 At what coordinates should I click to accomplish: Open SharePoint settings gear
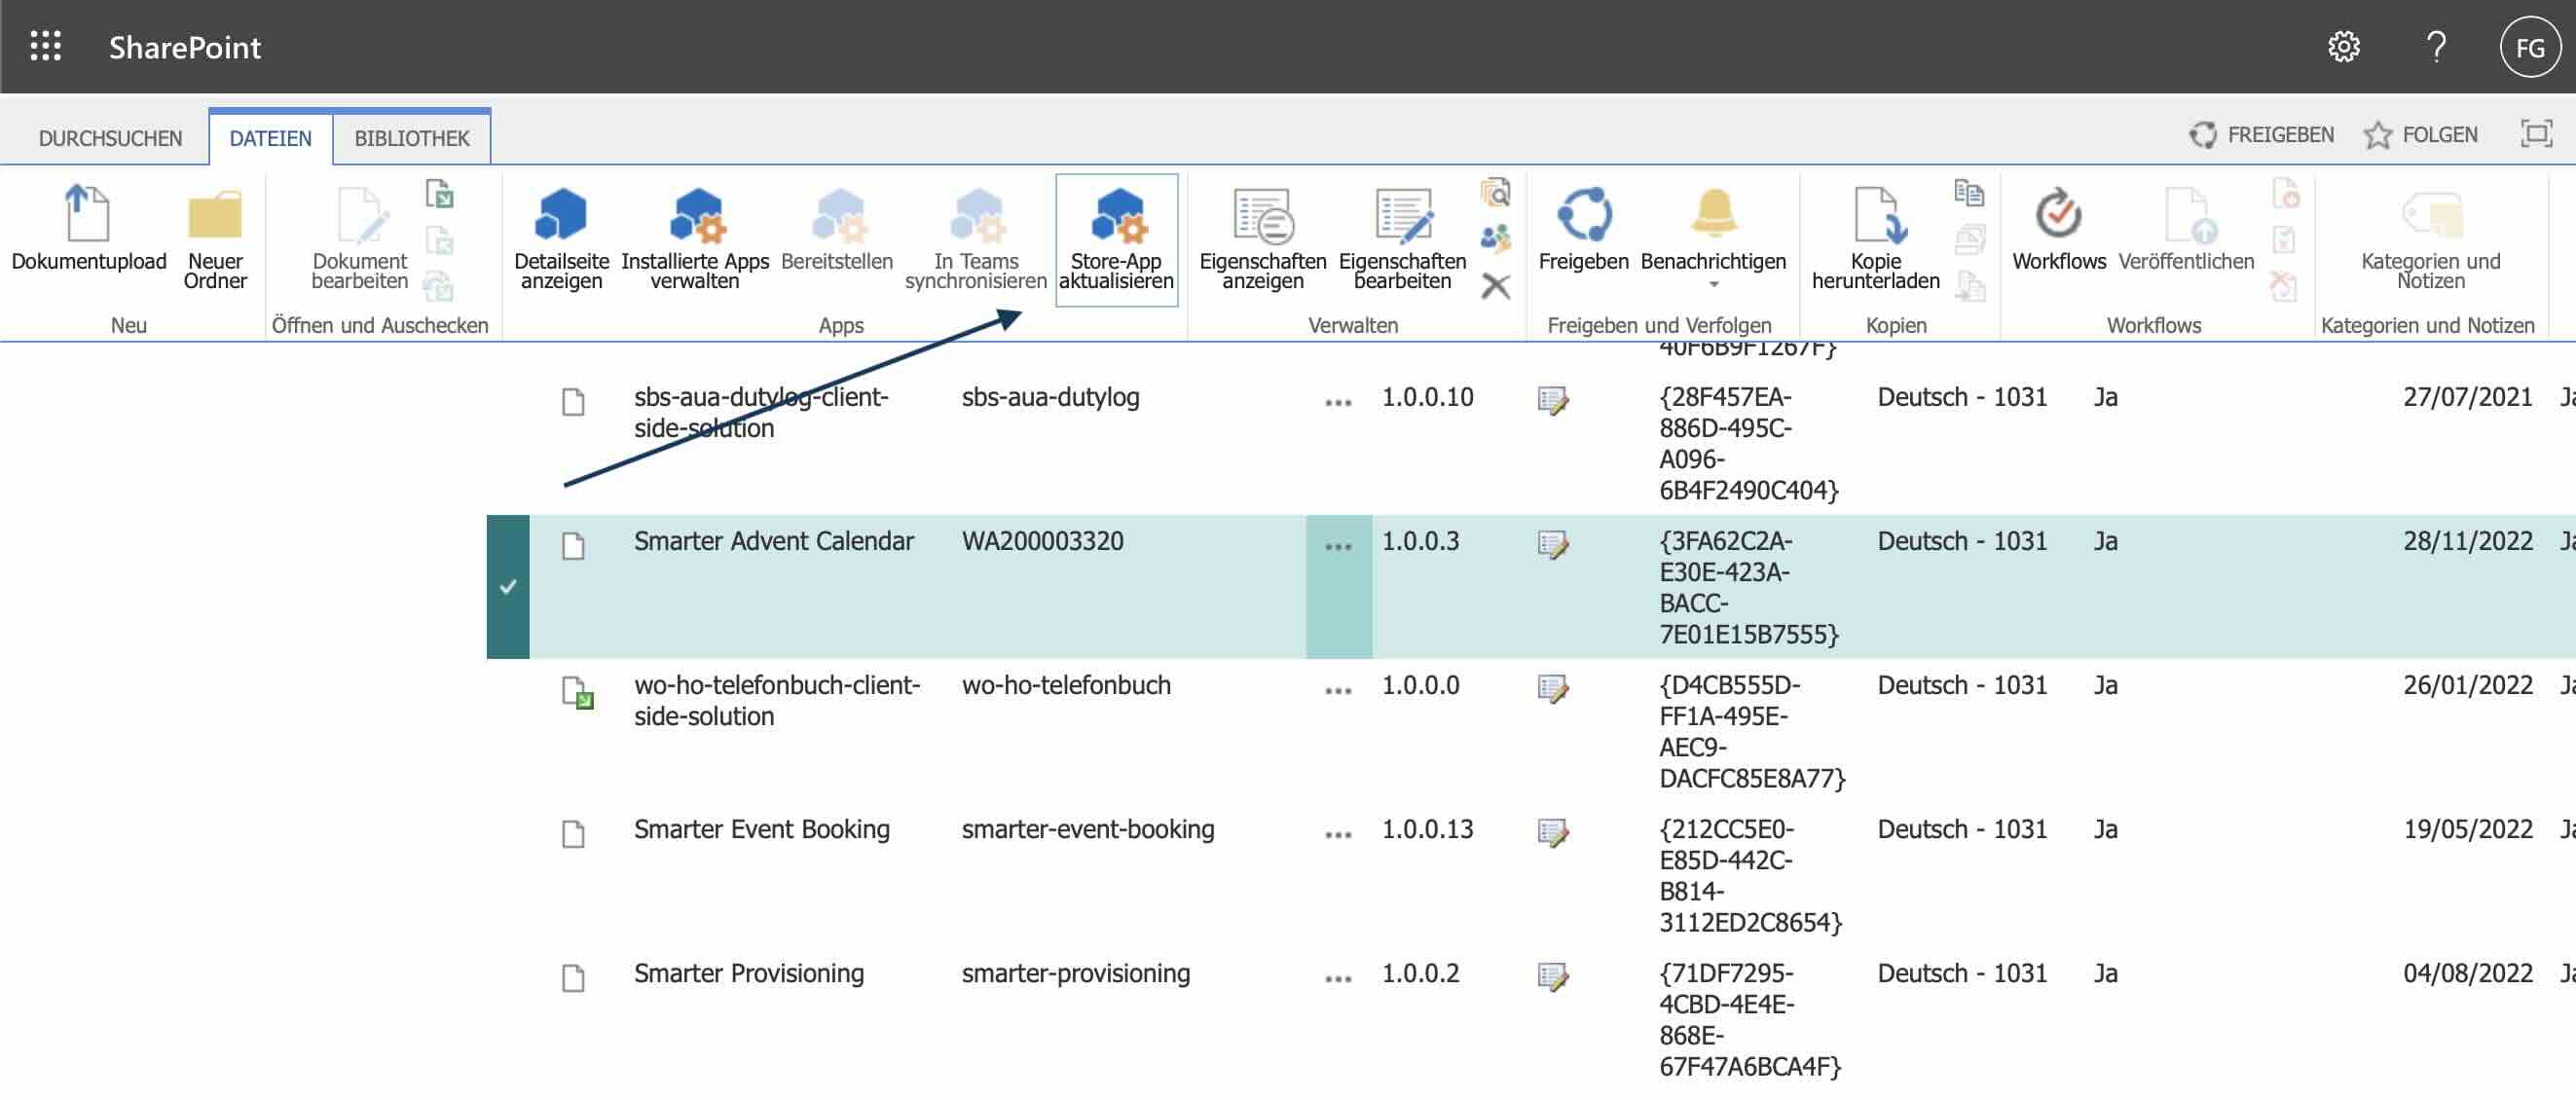coord(2344,46)
